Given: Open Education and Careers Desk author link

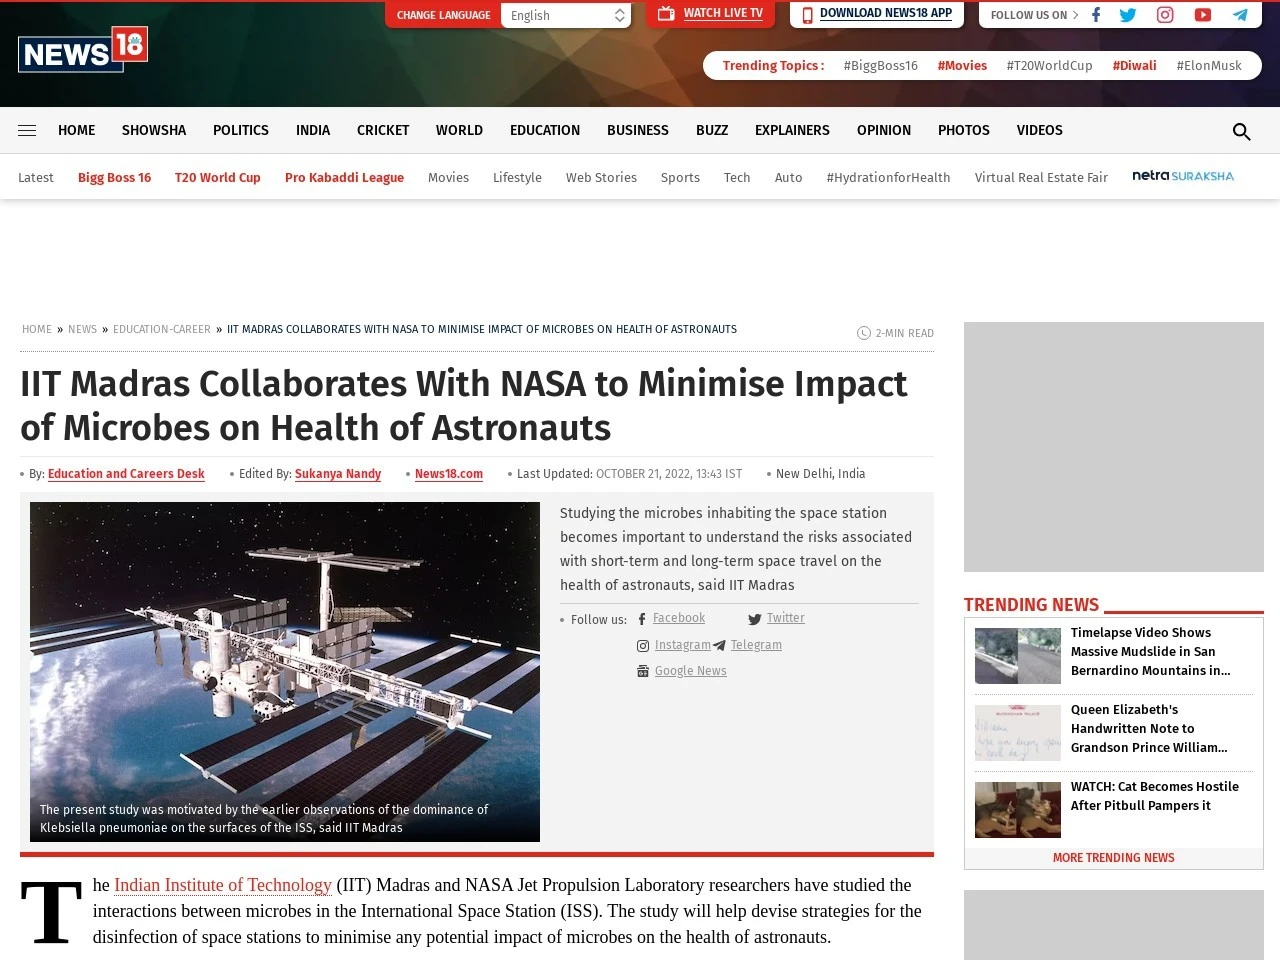Looking at the screenshot, I should tap(126, 474).
